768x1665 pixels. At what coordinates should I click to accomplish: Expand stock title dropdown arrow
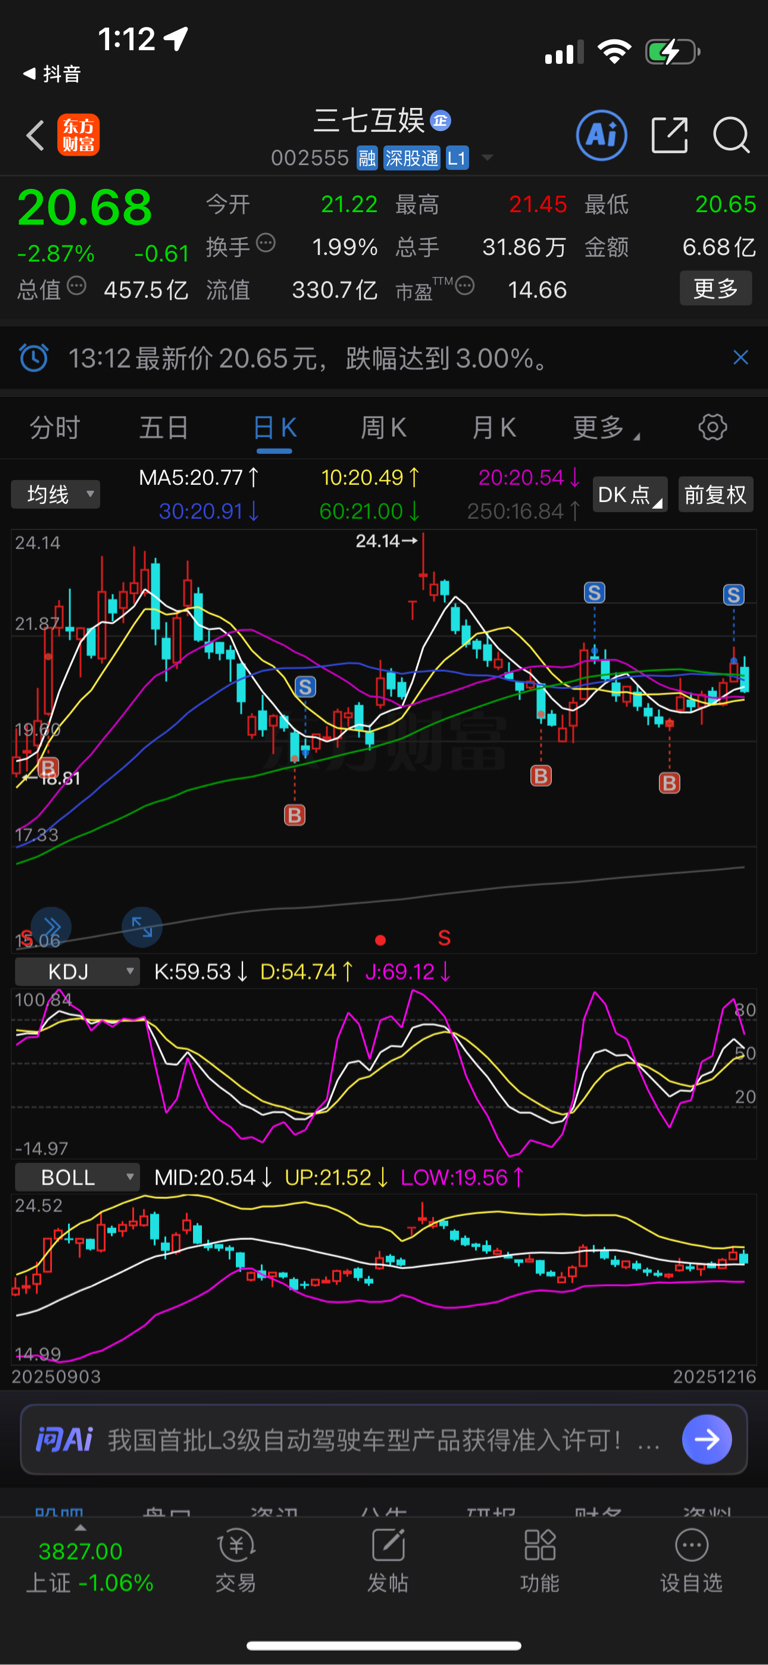[x=488, y=158]
